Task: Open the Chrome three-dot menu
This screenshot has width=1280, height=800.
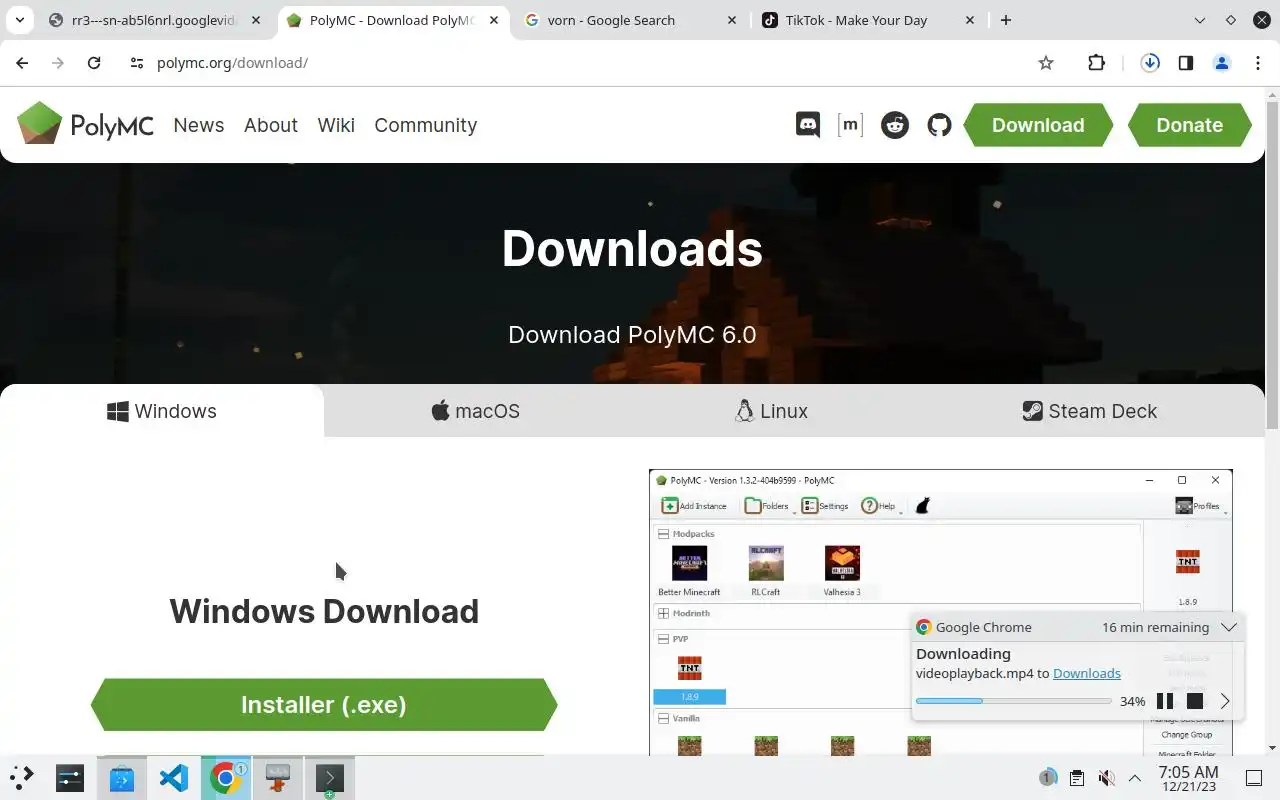Action: pyautogui.click(x=1257, y=63)
